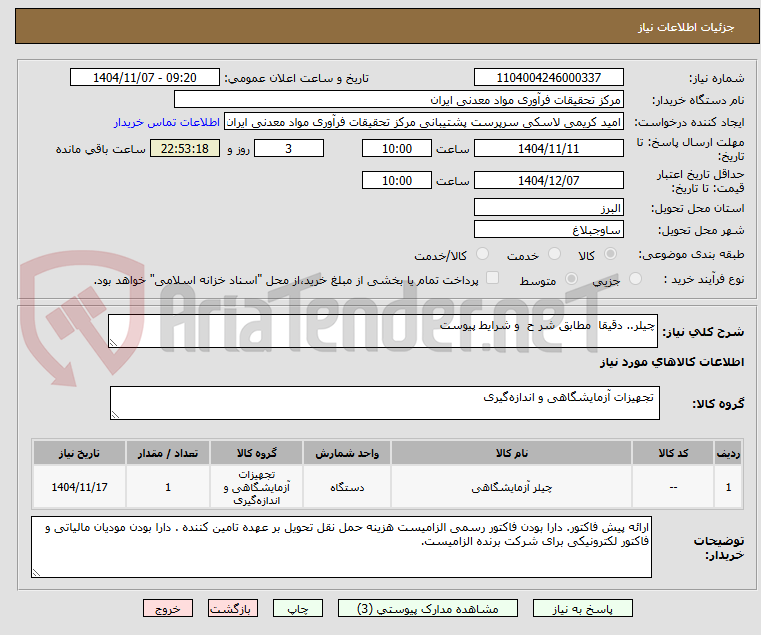Click the 1404/11/17 date cell
The width and height of the screenshot is (761, 635).
[80, 487]
